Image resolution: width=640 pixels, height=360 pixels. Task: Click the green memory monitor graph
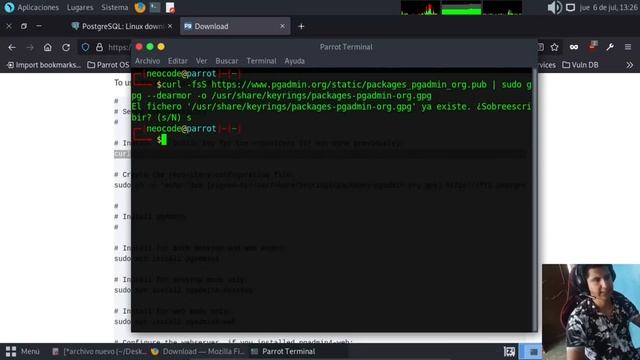click(462, 8)
